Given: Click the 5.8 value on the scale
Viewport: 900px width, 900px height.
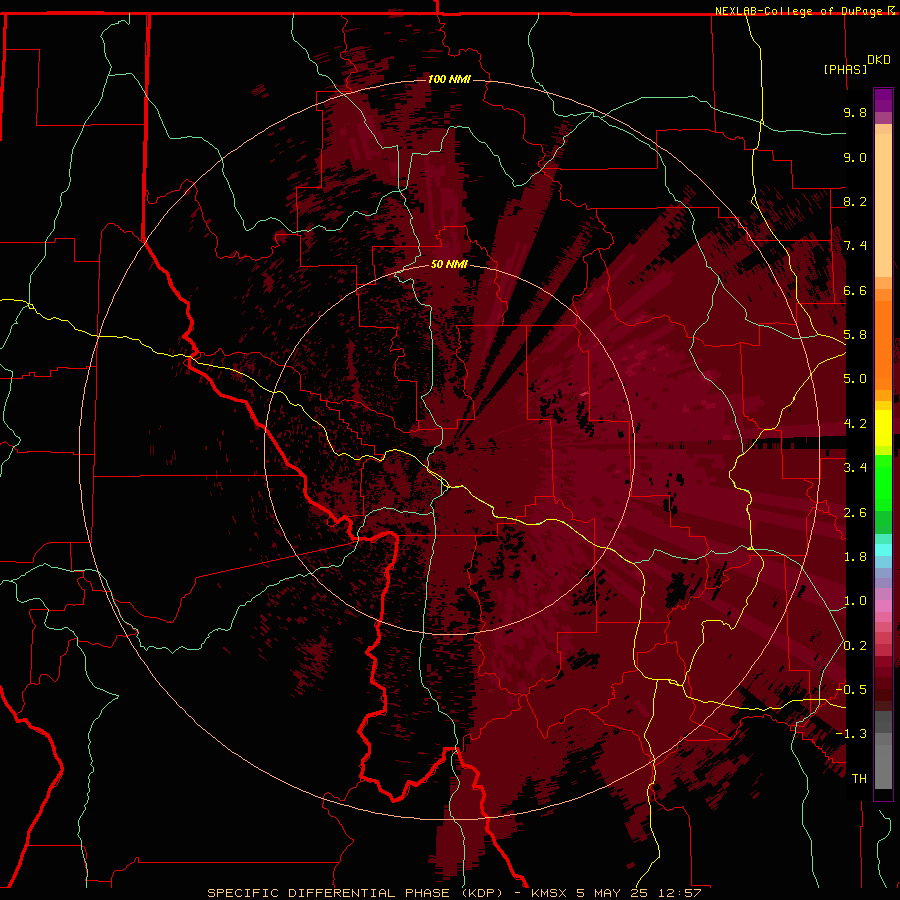Looking at the screenshot, I should 855,335.
